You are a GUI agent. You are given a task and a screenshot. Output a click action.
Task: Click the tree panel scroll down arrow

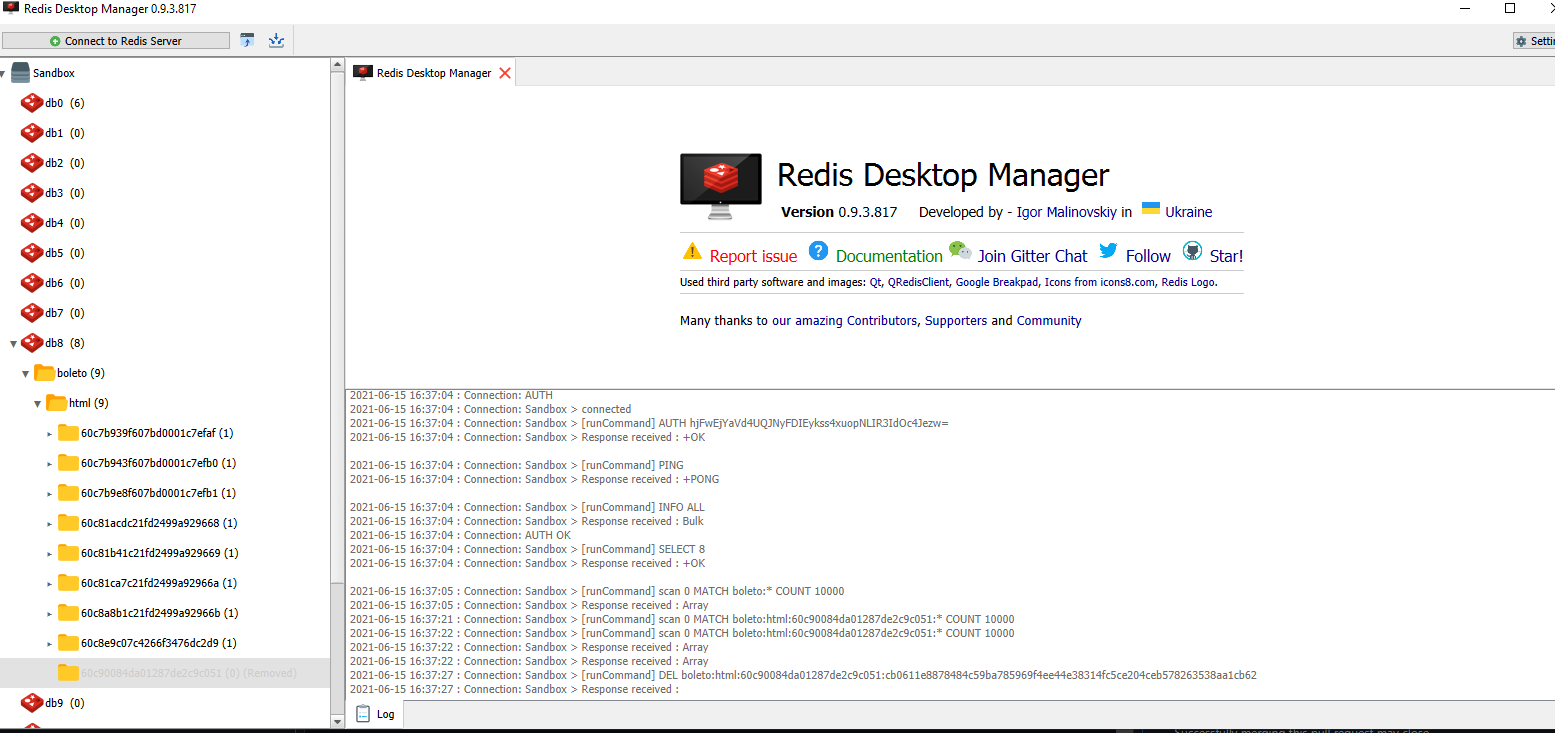pyautogui.click(x=337, y=719)
